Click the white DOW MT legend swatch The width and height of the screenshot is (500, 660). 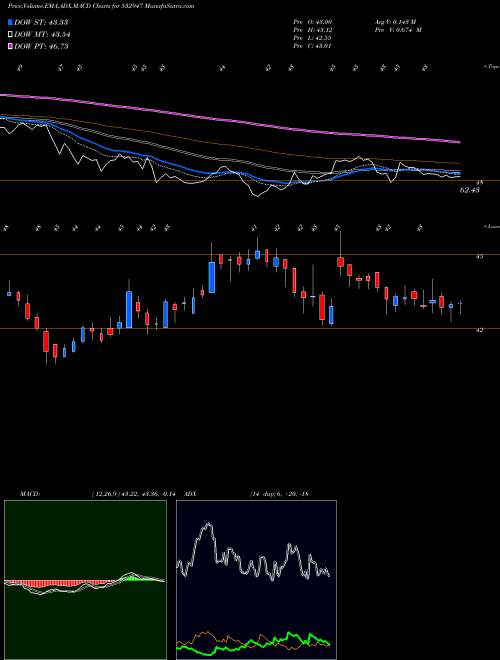pos(10,35)
